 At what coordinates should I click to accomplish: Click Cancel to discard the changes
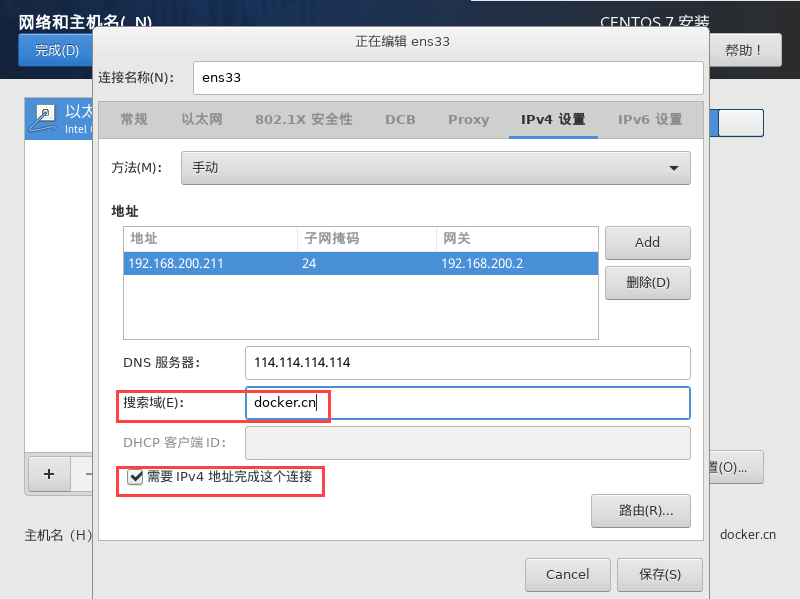click(567, 574)
